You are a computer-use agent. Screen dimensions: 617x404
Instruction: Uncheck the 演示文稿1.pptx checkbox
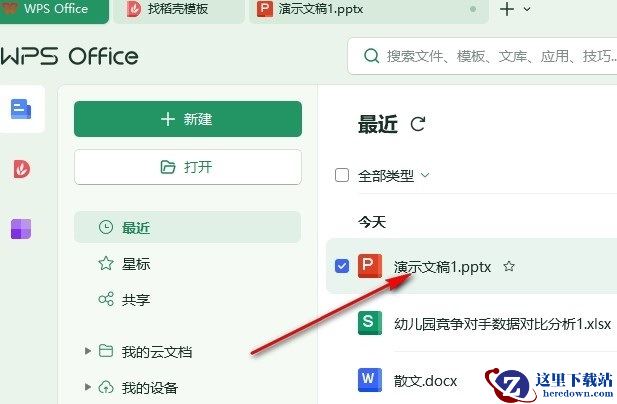tap(342, 266)
